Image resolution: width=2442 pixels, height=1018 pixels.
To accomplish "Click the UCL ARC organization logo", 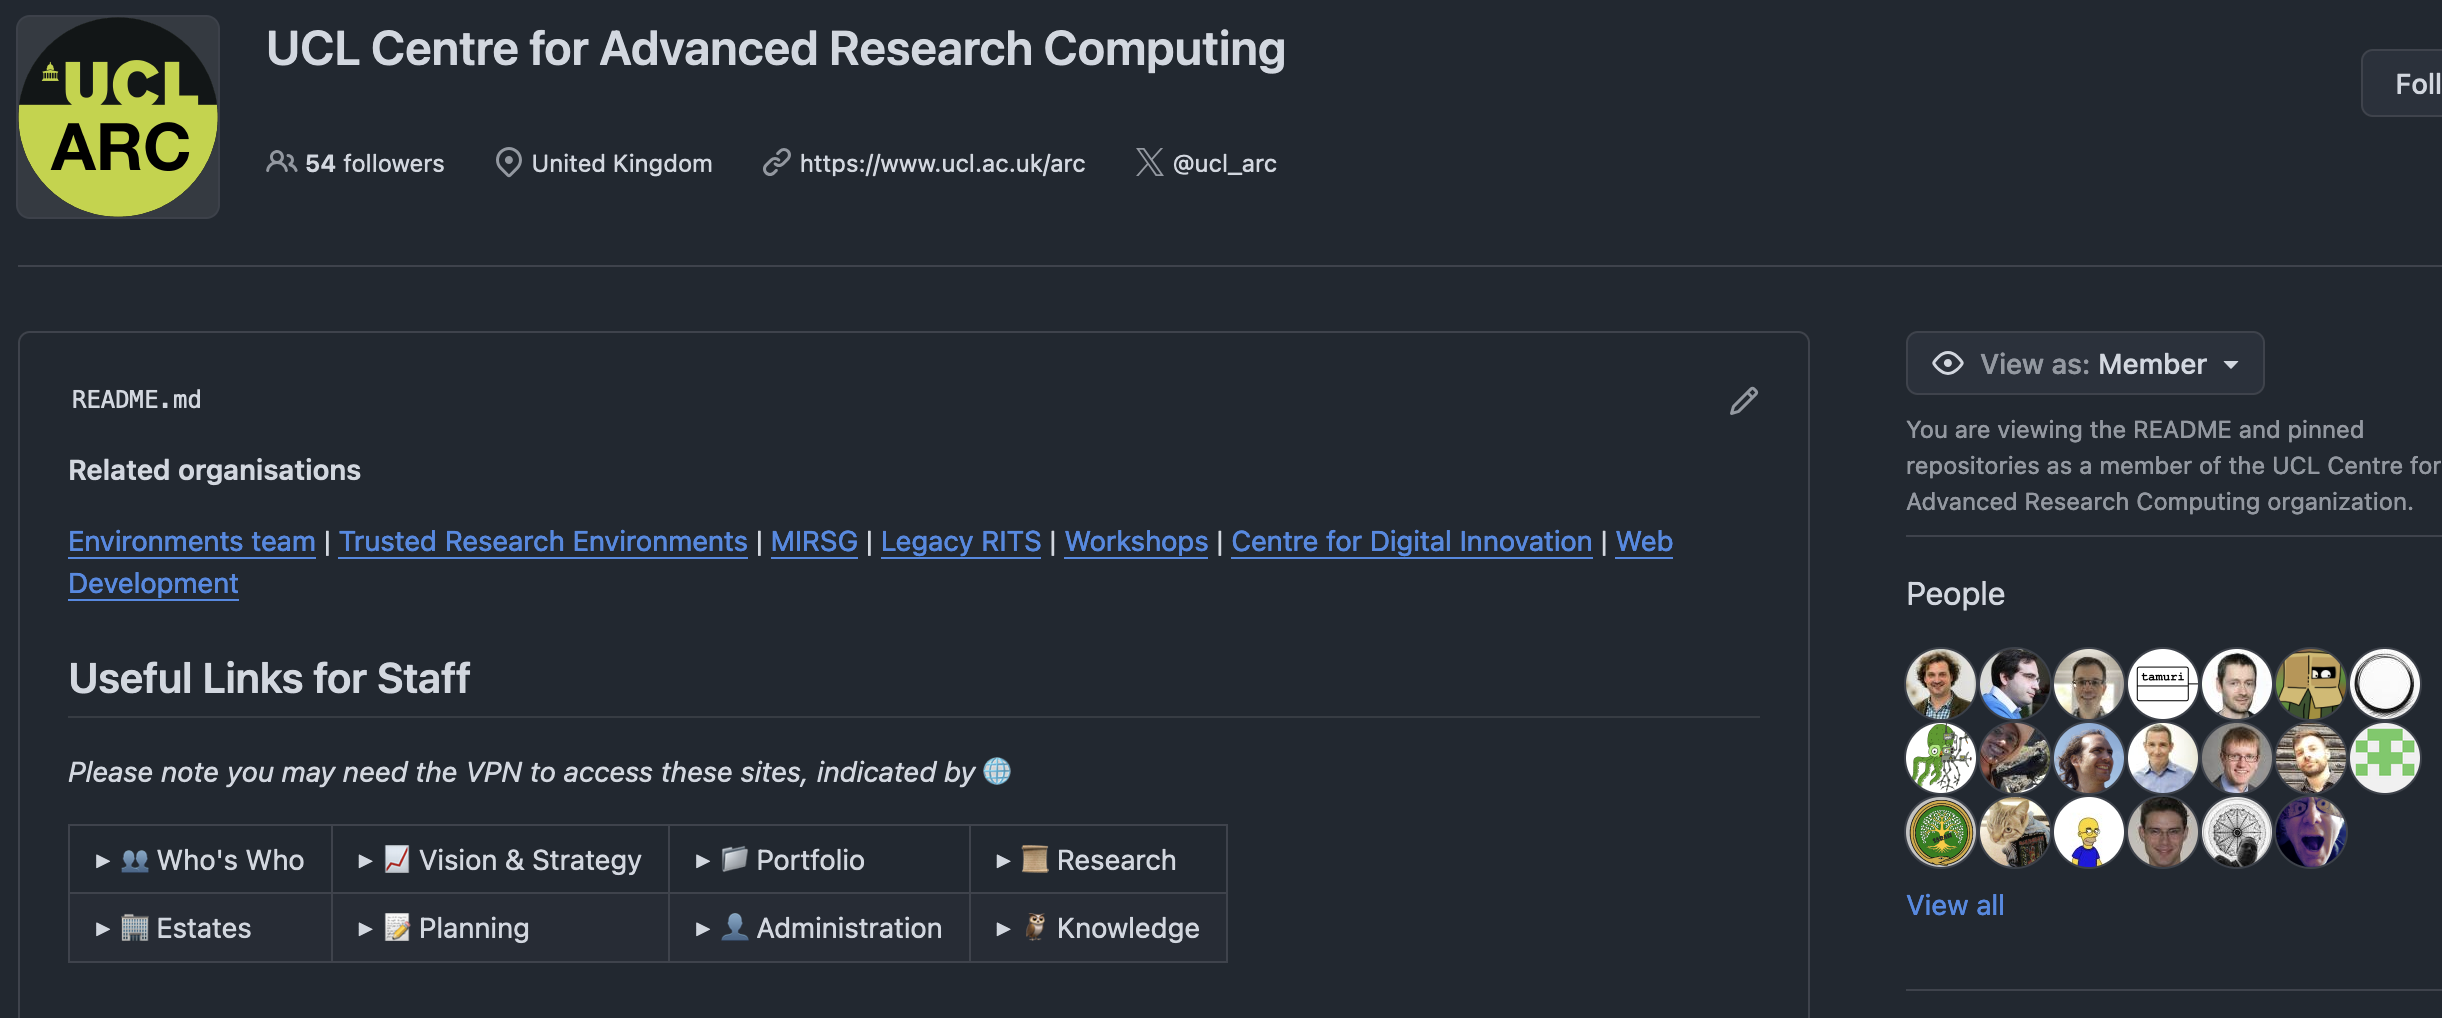I will pos(118,117).
